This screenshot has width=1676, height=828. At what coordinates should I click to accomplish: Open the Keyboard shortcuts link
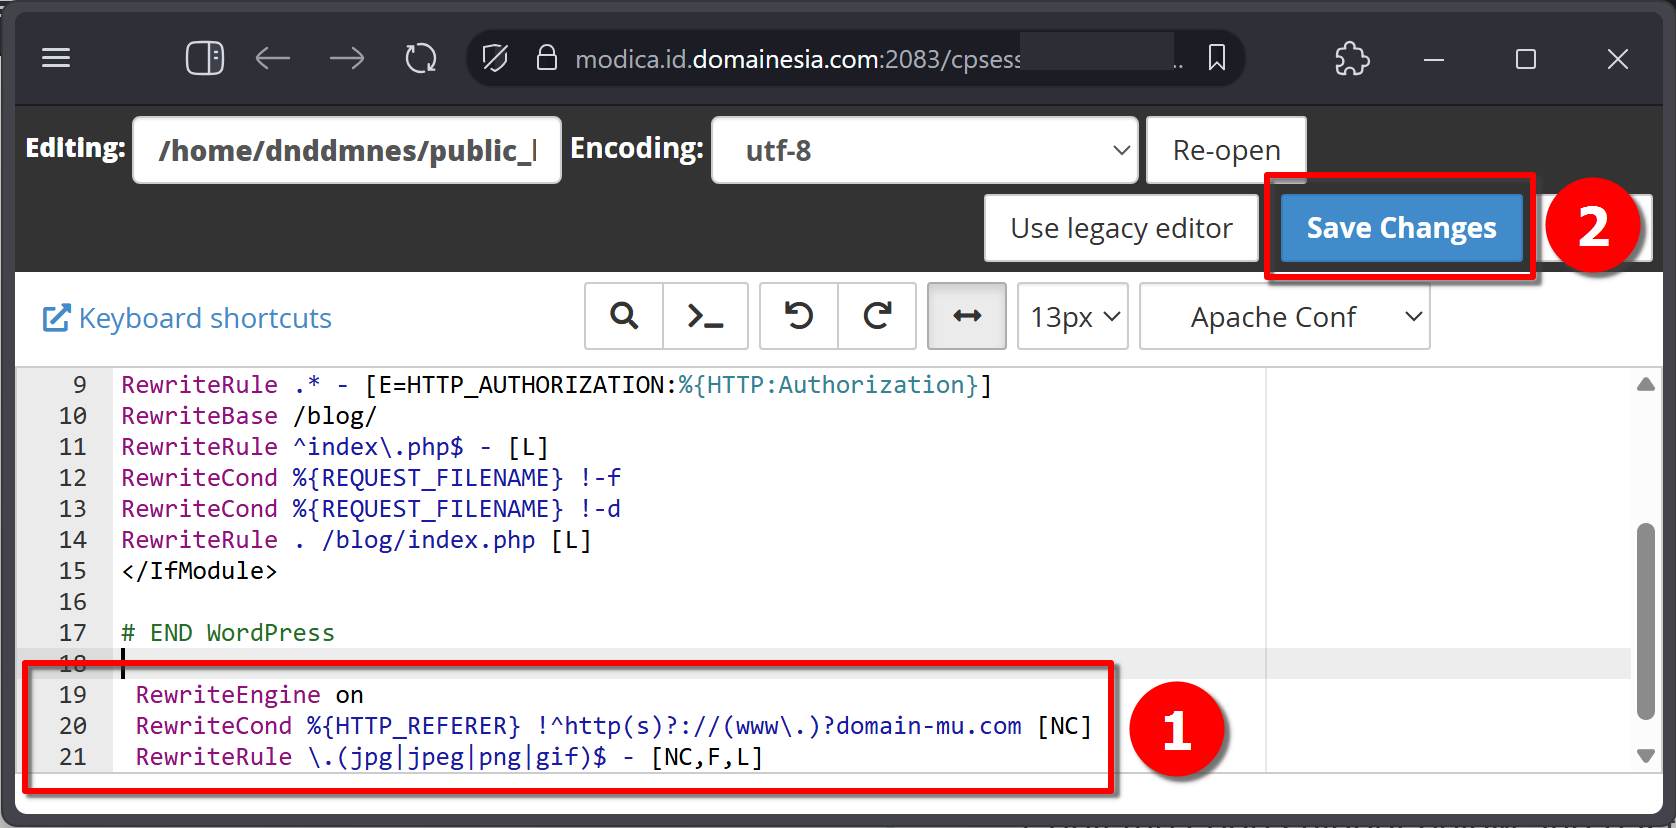[x=187, y=318]
